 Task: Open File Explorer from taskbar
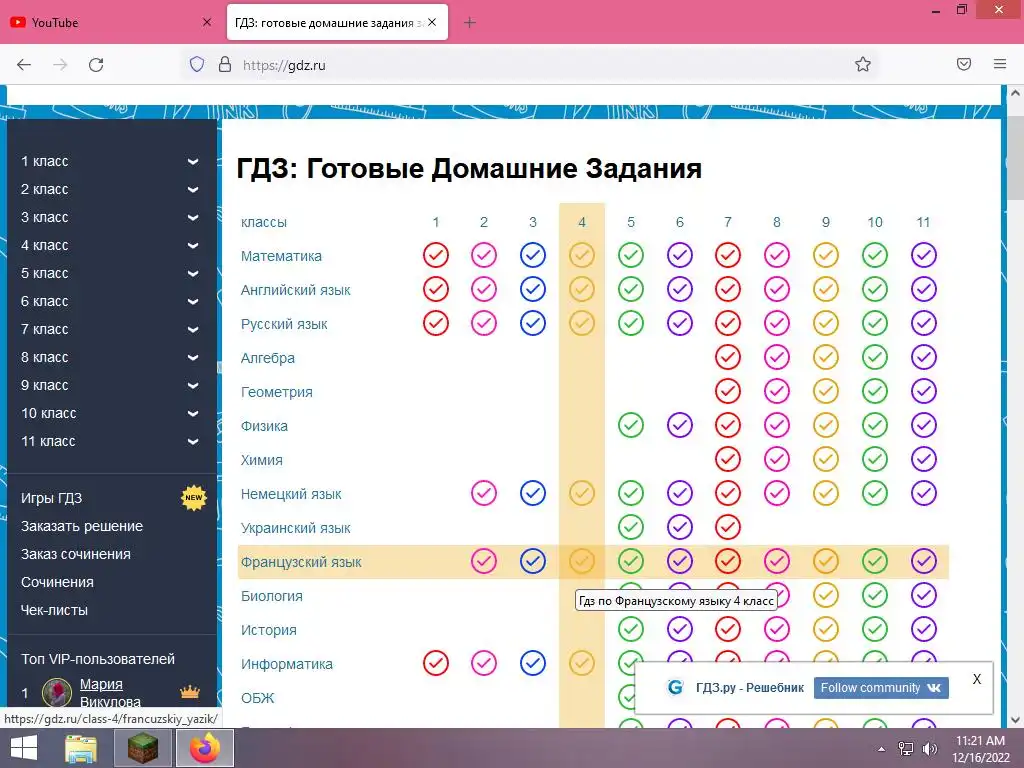[81, 748]
